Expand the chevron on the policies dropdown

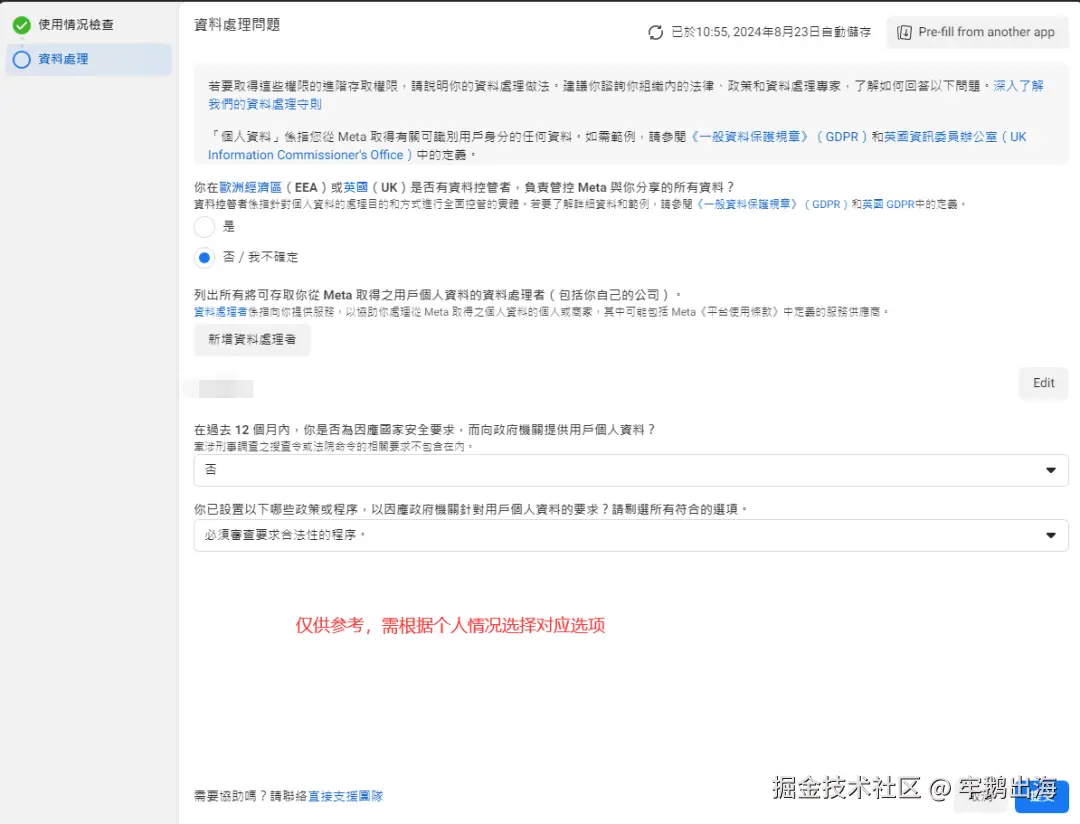point(1051,535)
